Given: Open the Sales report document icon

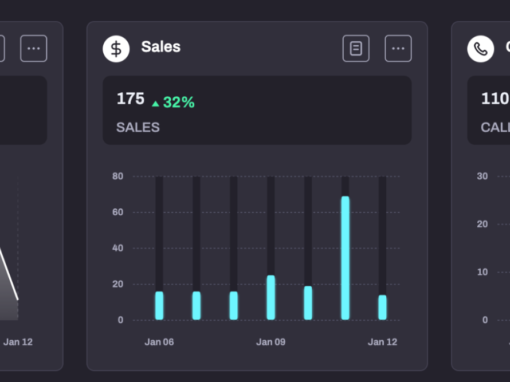Looking at the screenshot, I should 356,48.
